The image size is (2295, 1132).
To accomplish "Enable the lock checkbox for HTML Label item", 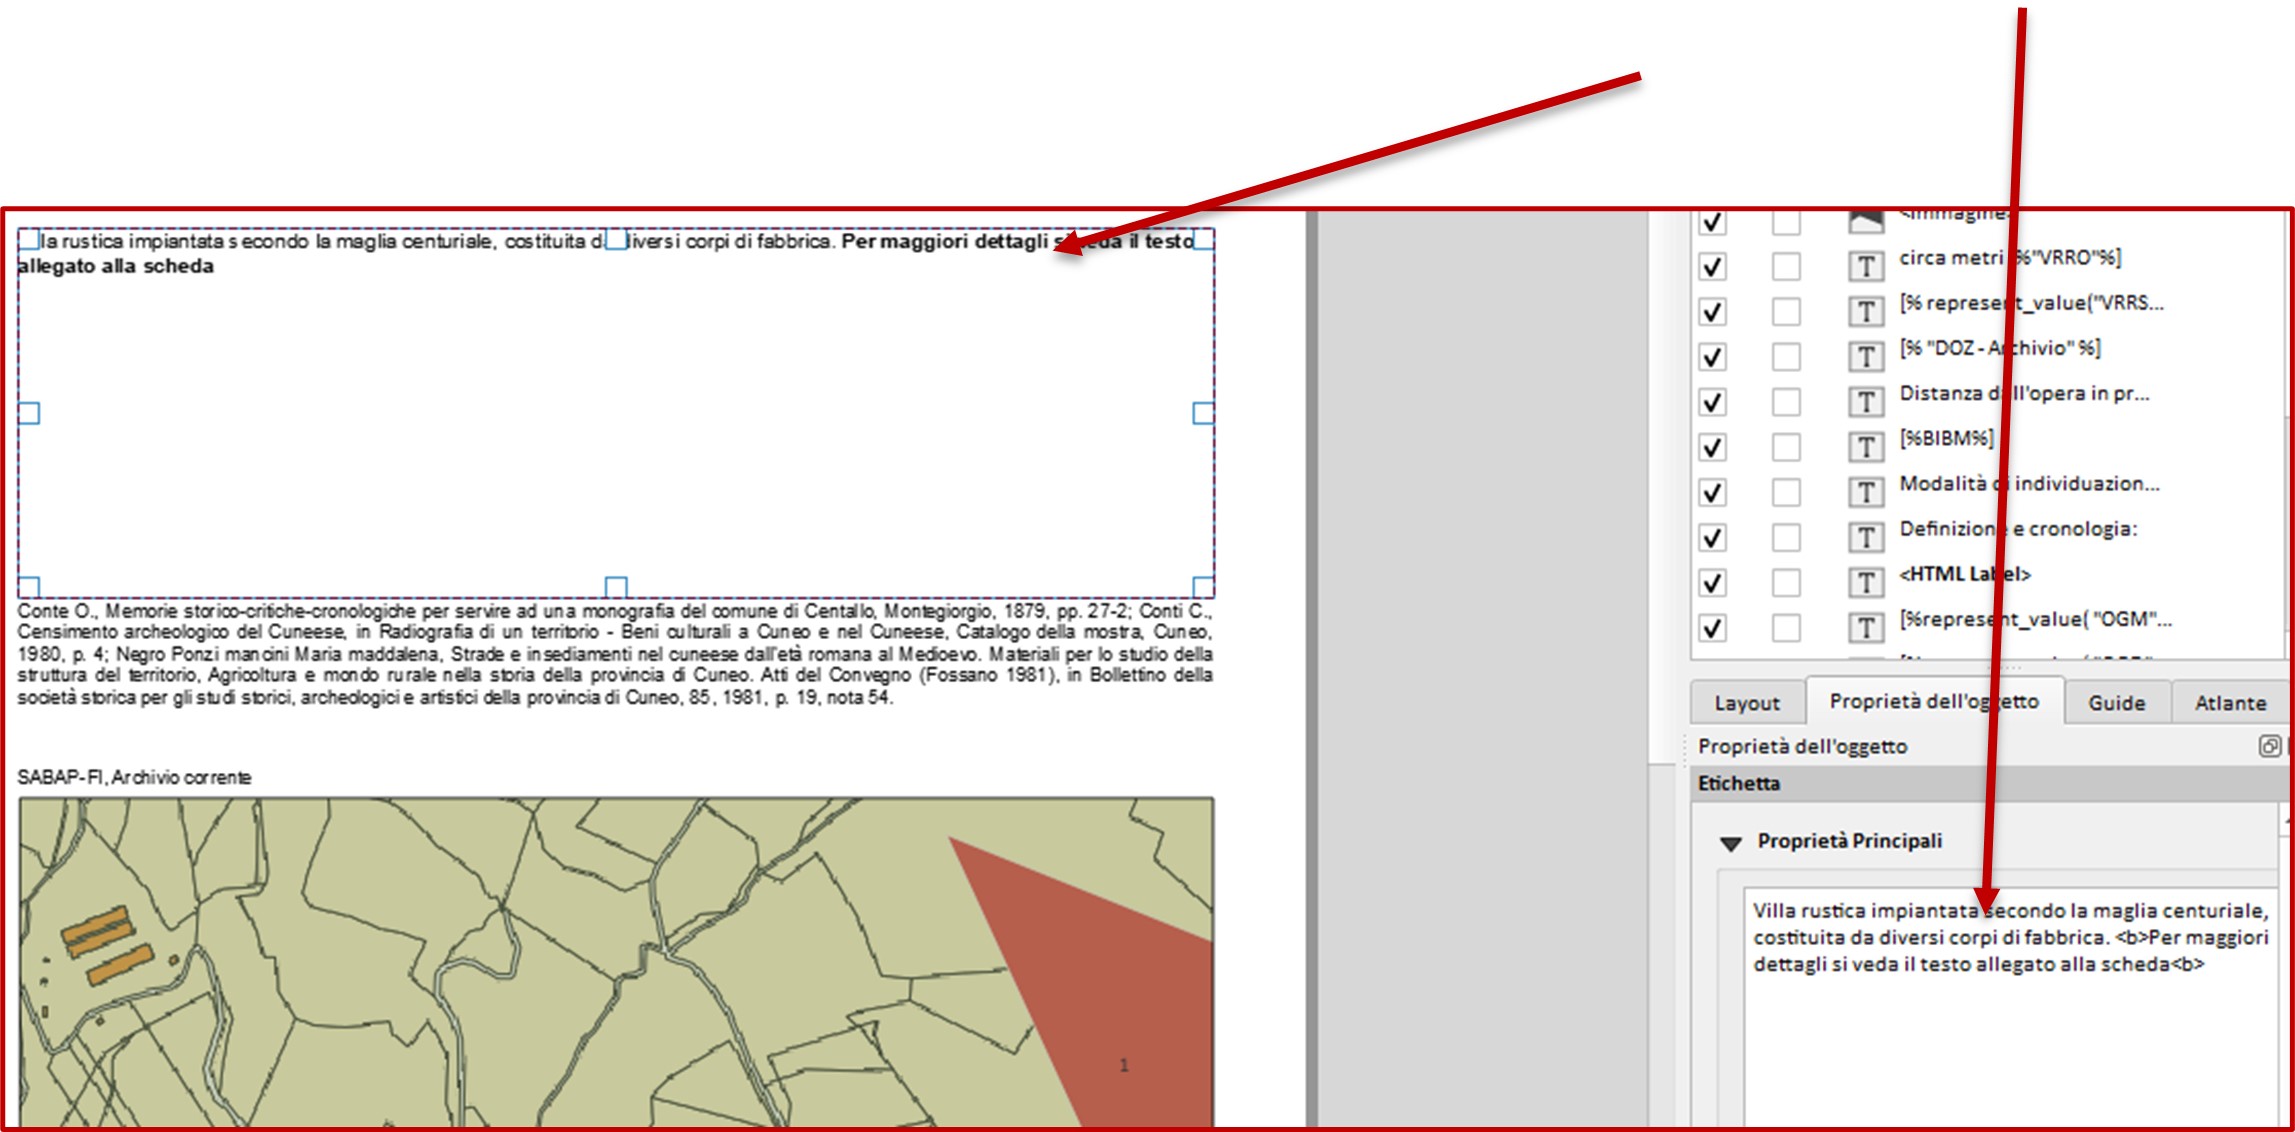I will coord(1786,582).
